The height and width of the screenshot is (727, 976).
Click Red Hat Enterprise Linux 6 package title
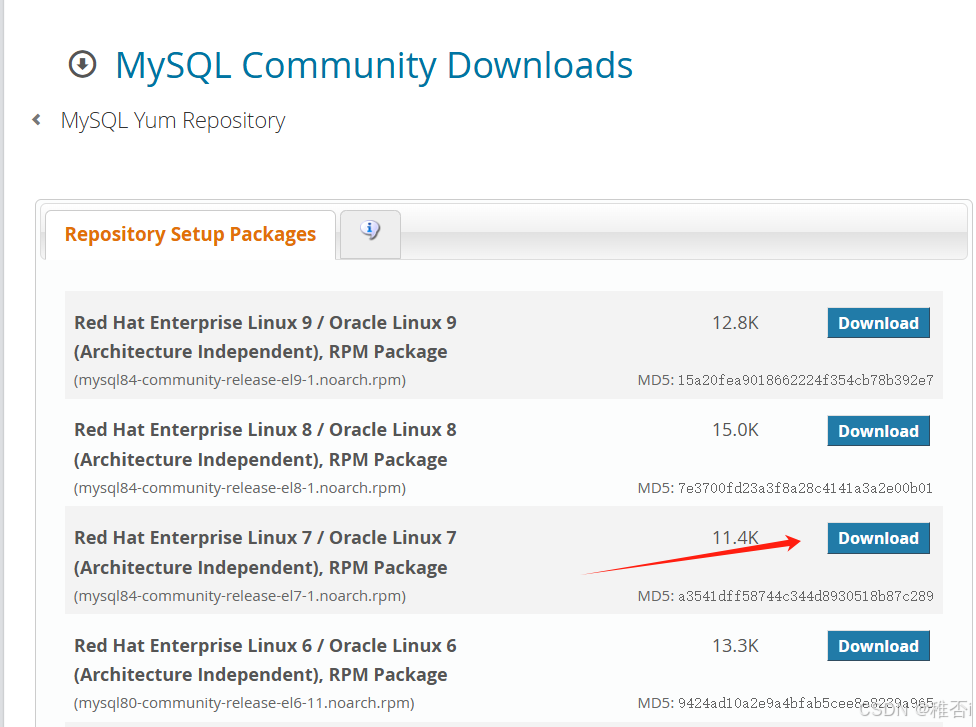265,660
